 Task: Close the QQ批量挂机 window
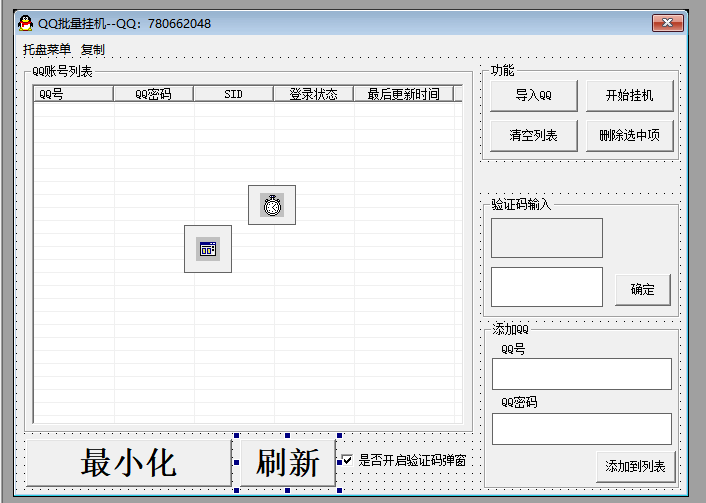[x=668, y=23]
